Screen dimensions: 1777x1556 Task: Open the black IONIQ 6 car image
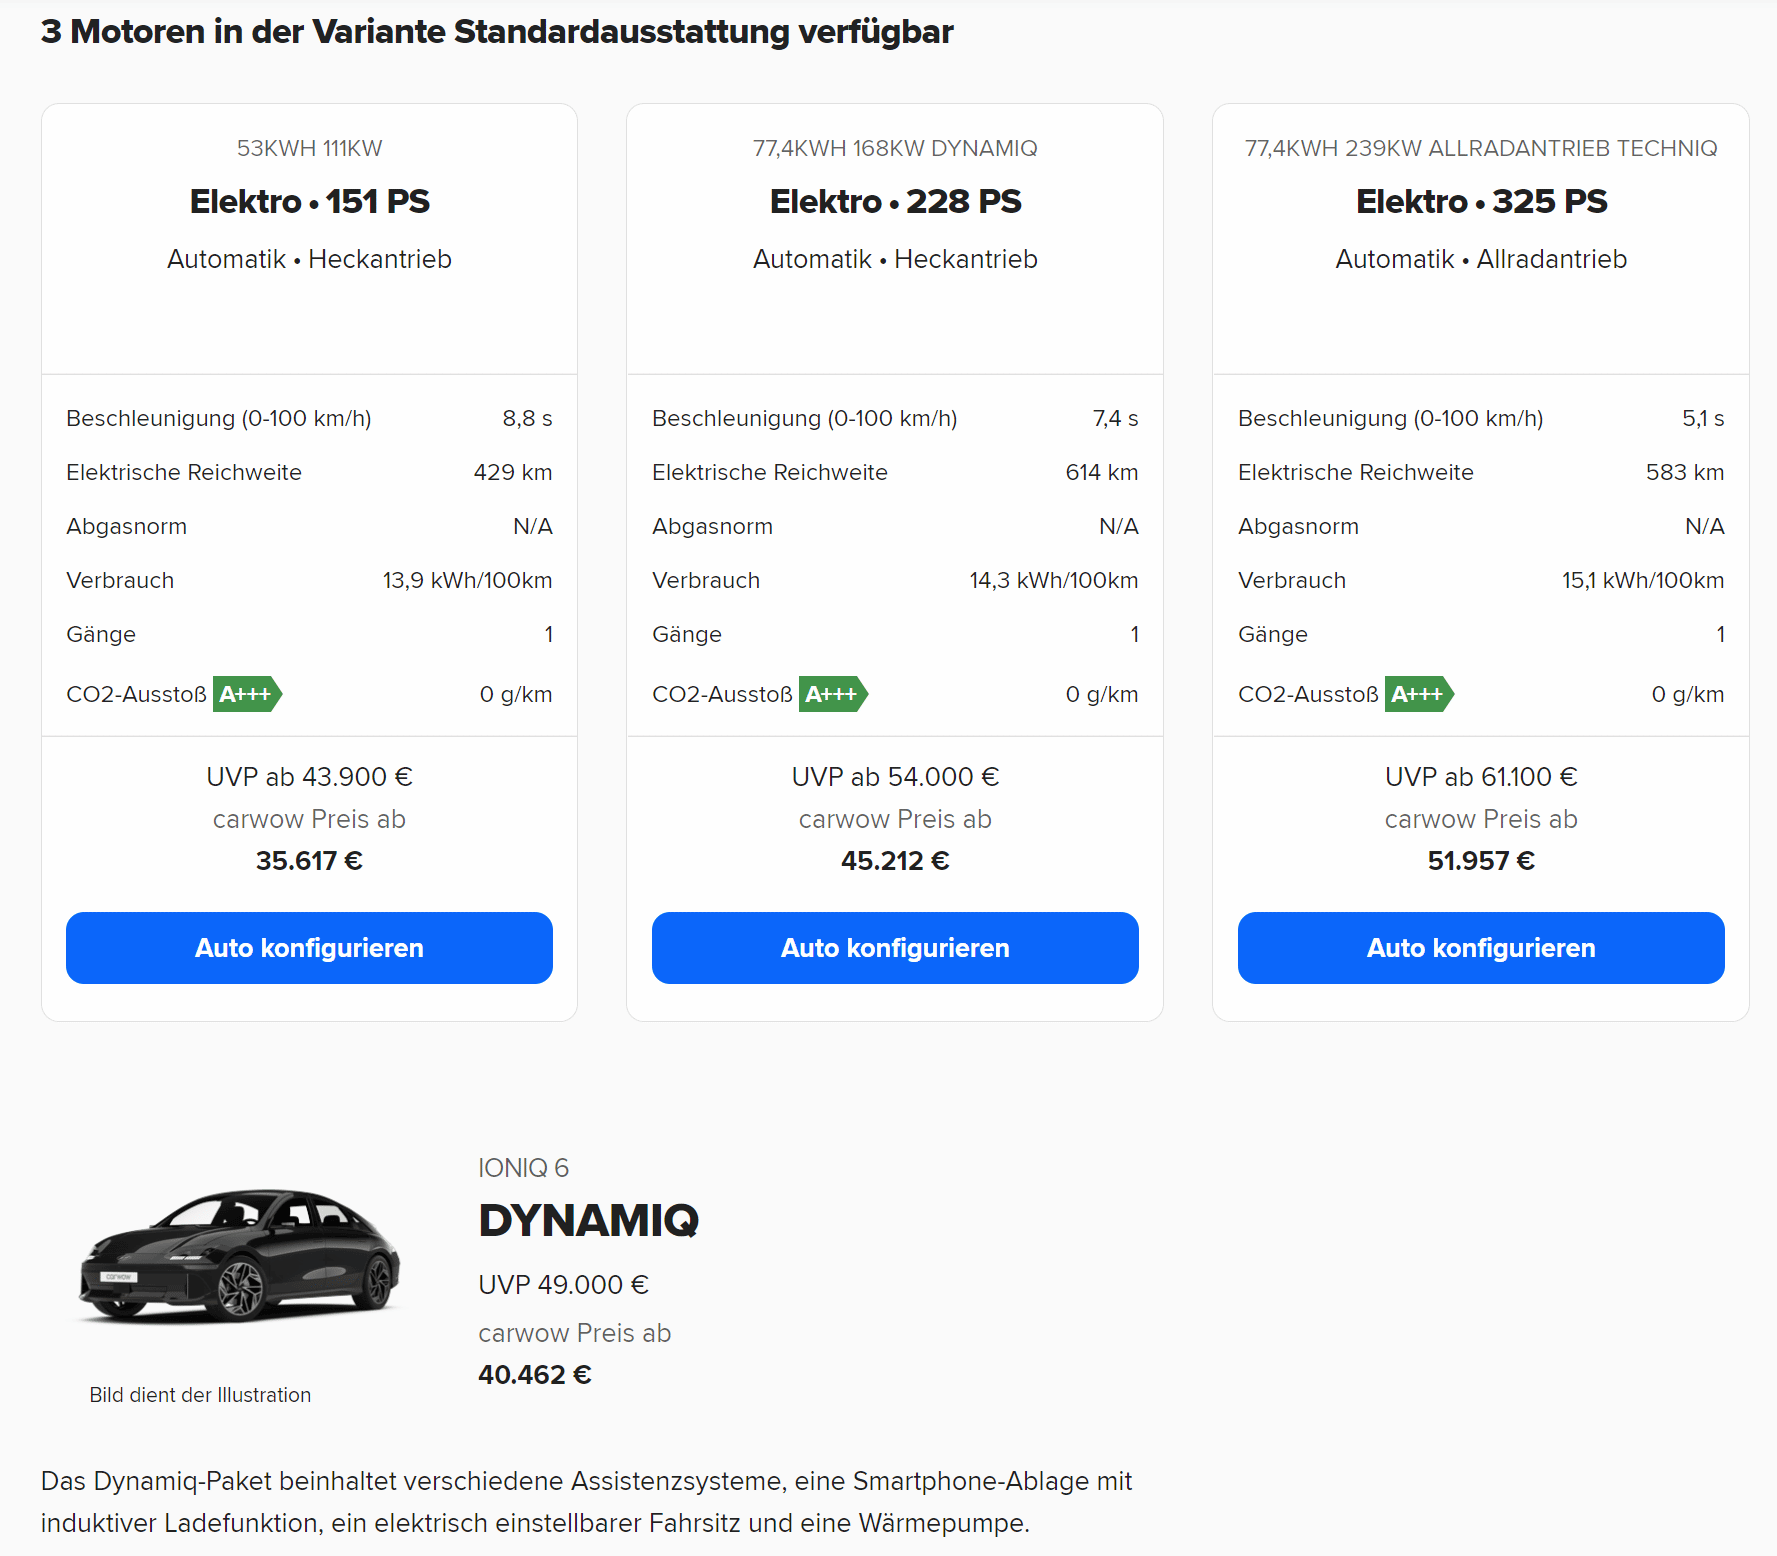coord(239,1256)
